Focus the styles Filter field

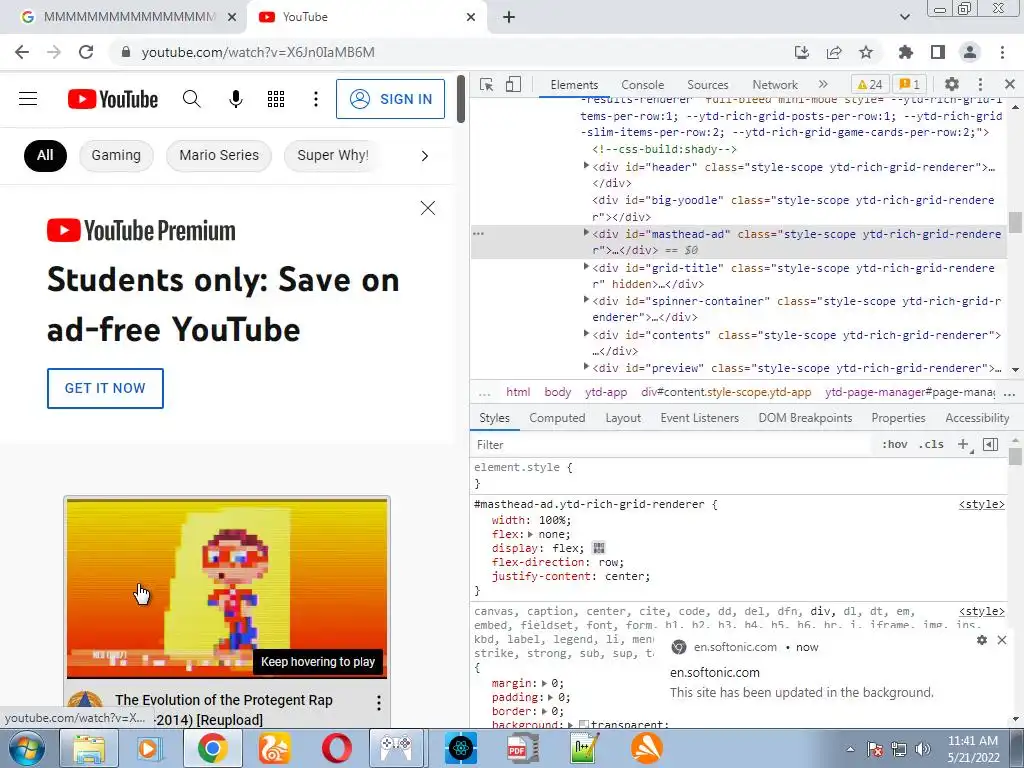(x=673, y=445)
